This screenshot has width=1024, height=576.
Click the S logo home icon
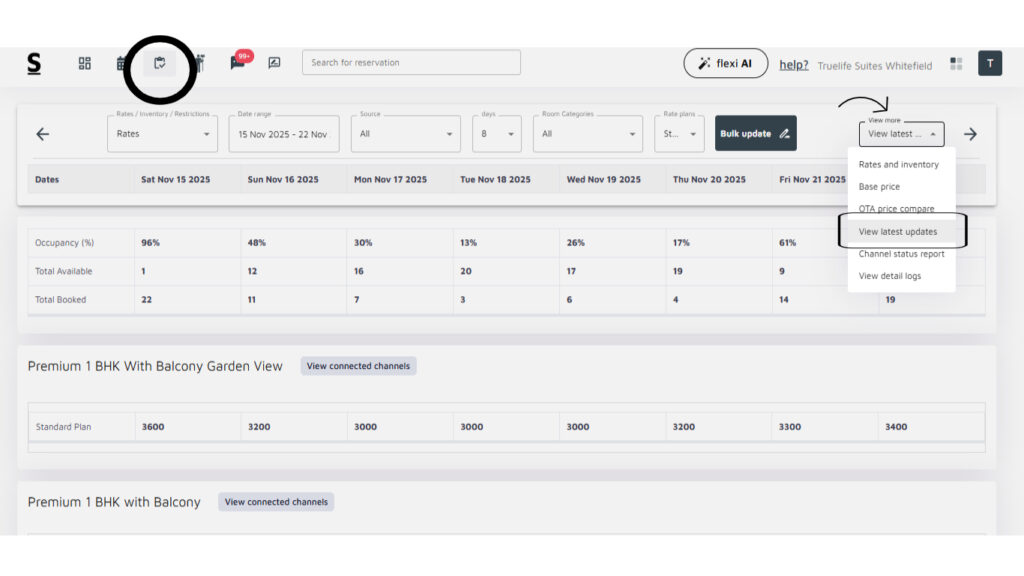coord(34,64)
